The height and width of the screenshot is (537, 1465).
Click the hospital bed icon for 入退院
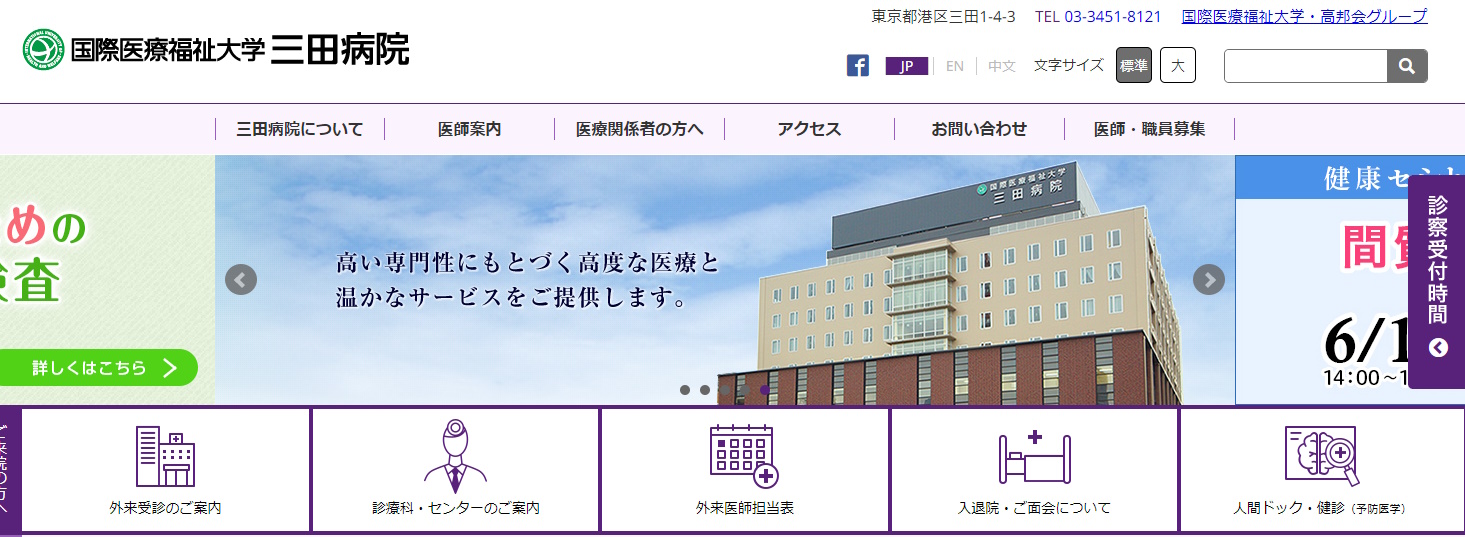tap(1035, 458)
